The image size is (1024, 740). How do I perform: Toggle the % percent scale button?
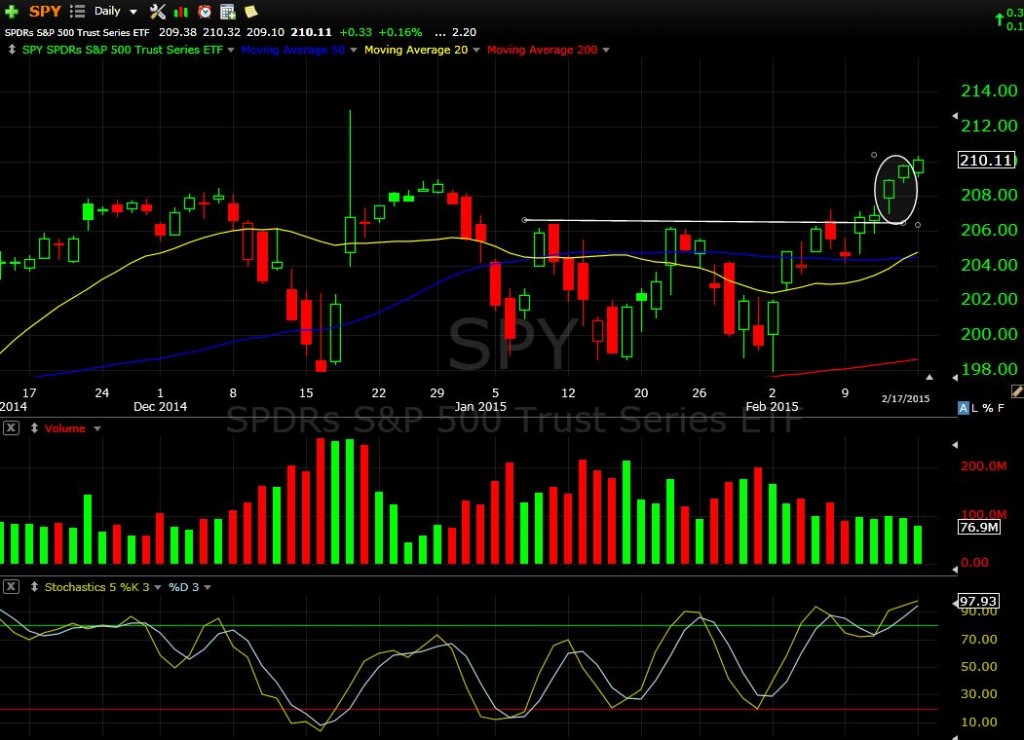[987, 408]
